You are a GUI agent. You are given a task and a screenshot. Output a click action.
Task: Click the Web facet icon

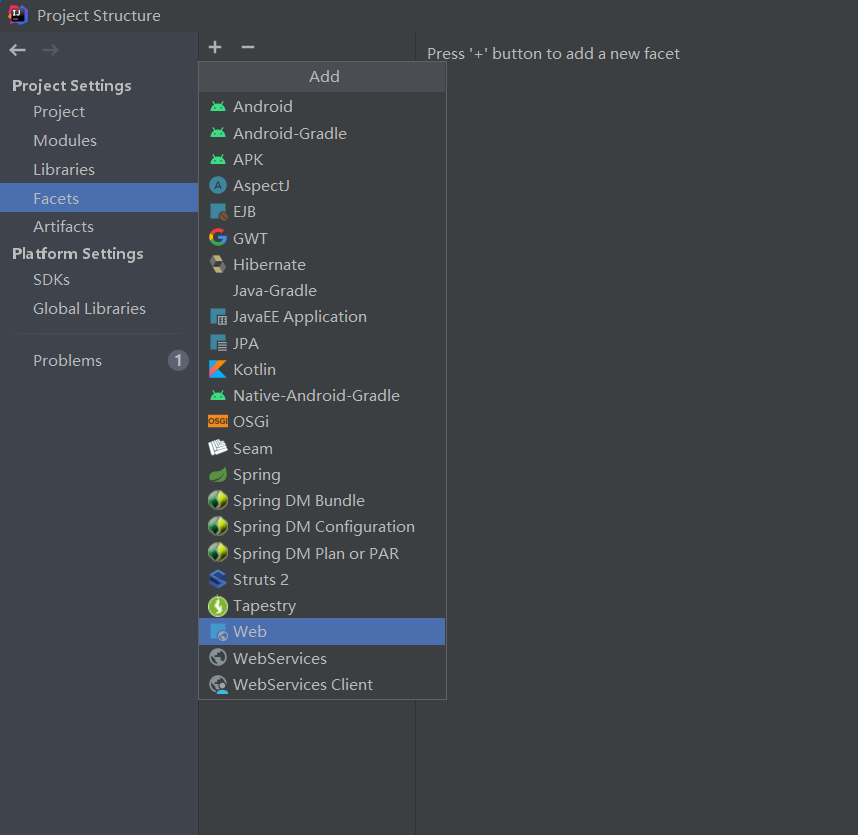219,632
